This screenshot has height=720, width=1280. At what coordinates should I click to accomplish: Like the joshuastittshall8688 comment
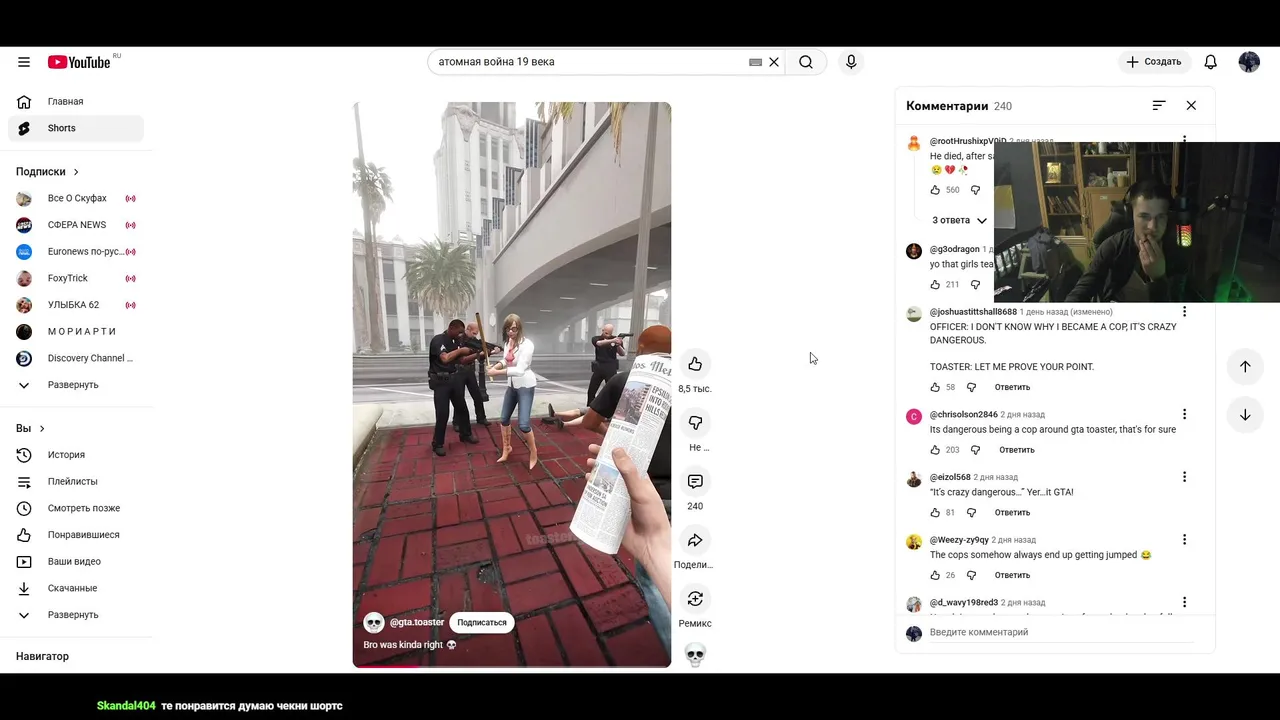tap(935, 387)
